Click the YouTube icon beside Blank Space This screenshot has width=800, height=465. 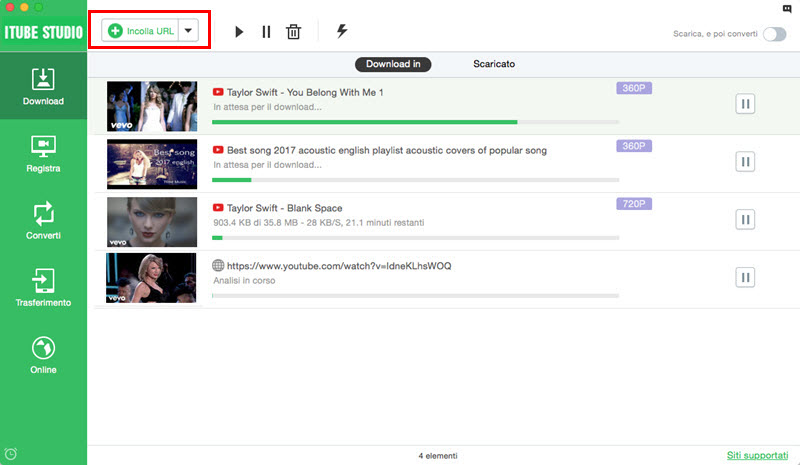point(218,207)
